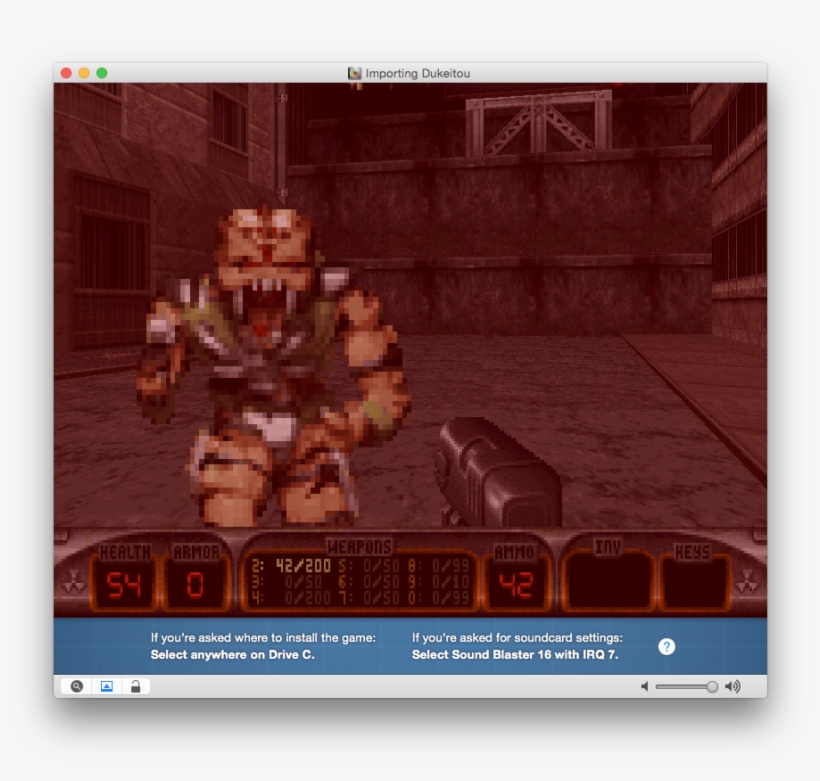820x781 pixels.
Task: Click the quiet speaker icon left of the volume slider
Action: coord(644,686)
